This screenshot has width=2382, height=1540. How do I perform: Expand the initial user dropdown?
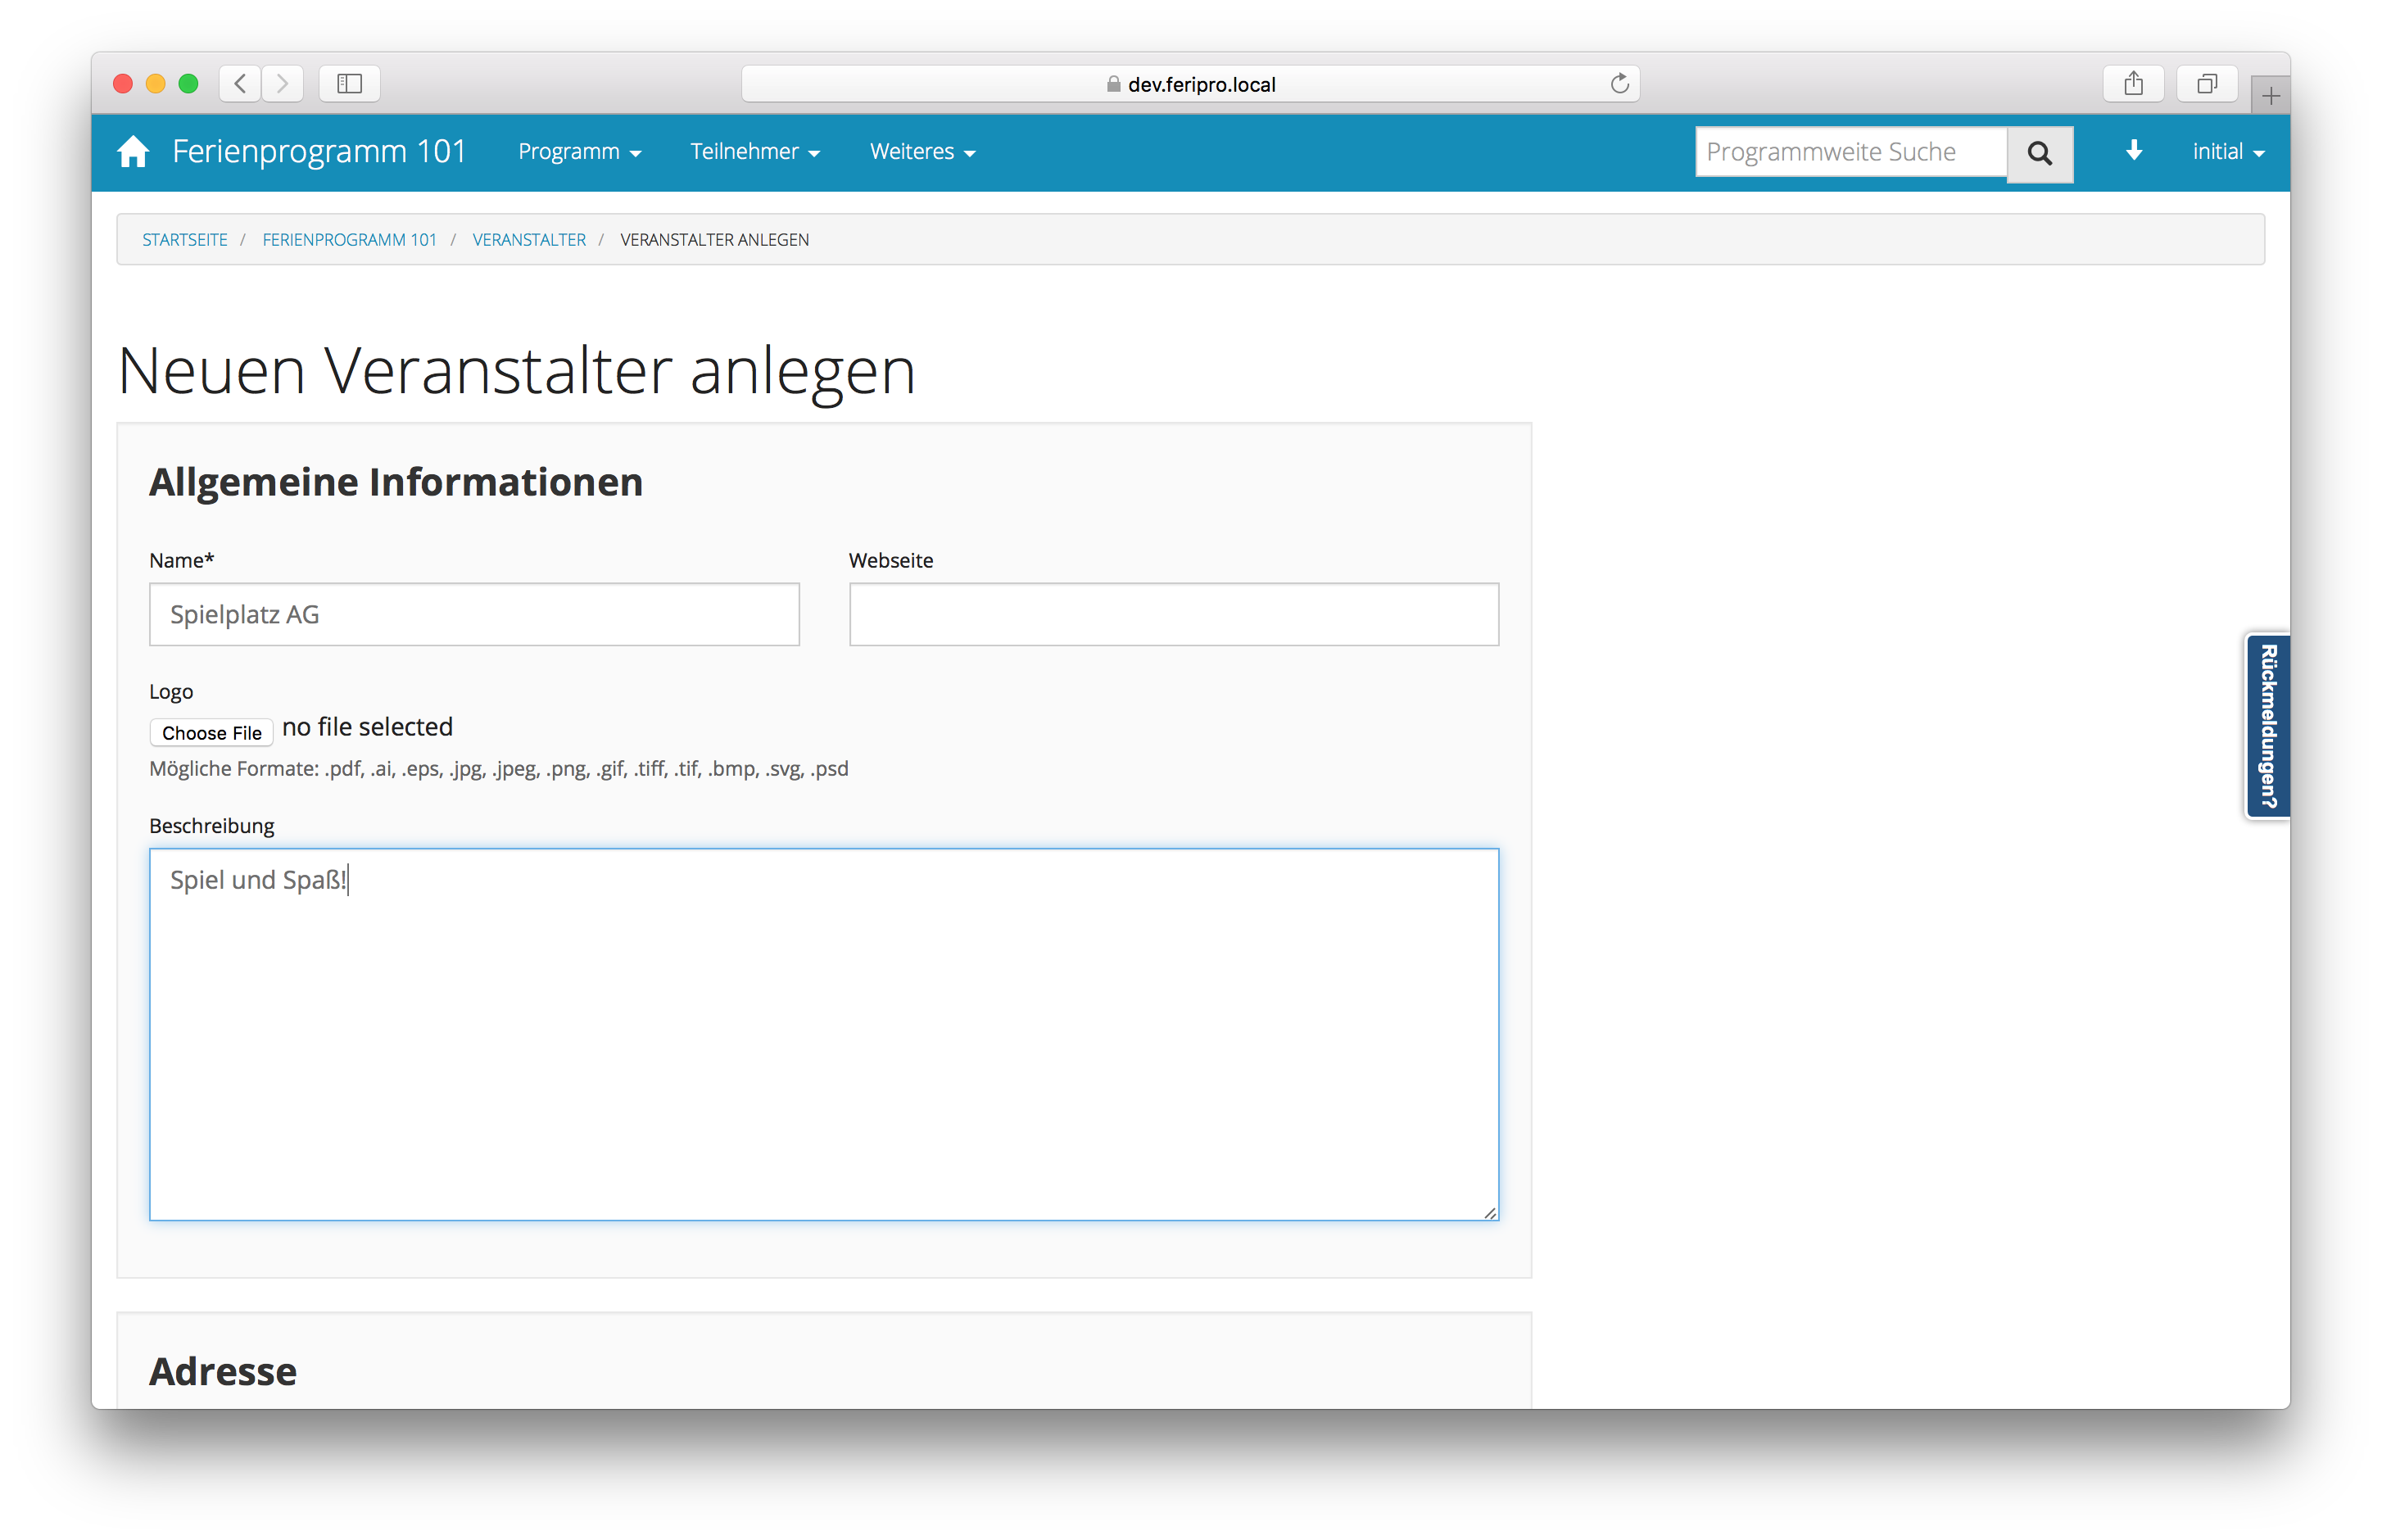(x=2227, y=152)
